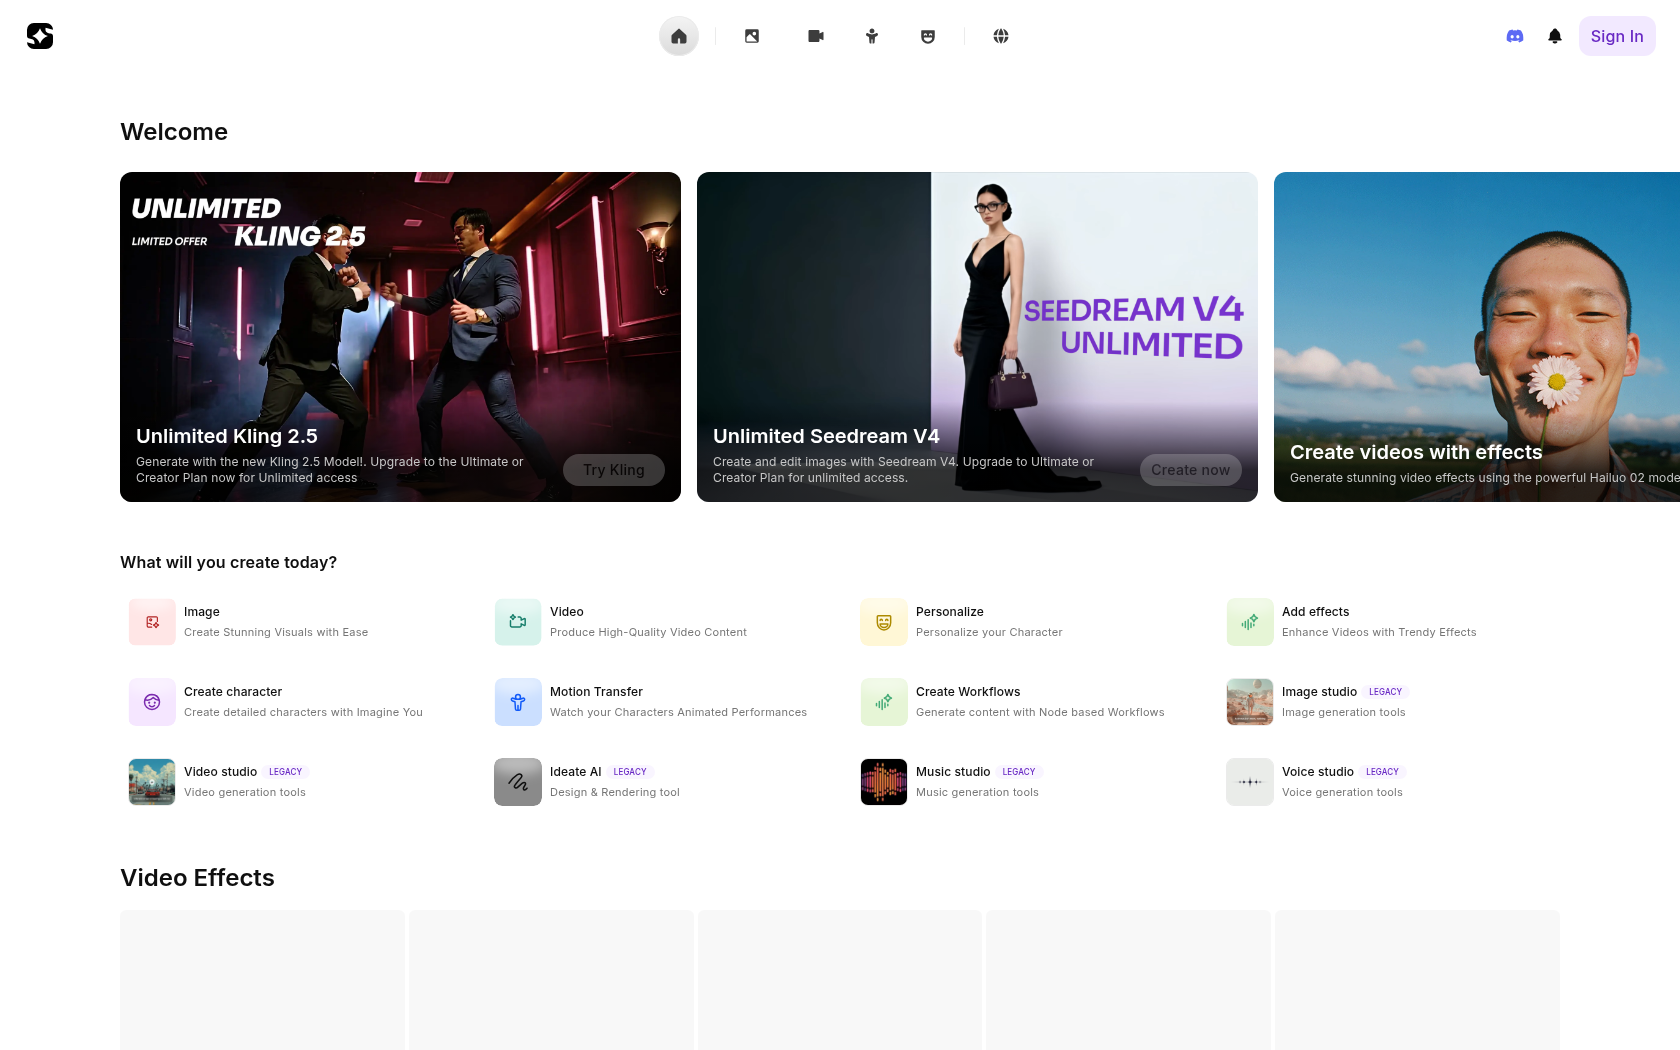The width and height of the screenshot is (1680, 1050).
Task: Open 'Create Stunning Visuals with Ease' text
Action: pos(276,632)
